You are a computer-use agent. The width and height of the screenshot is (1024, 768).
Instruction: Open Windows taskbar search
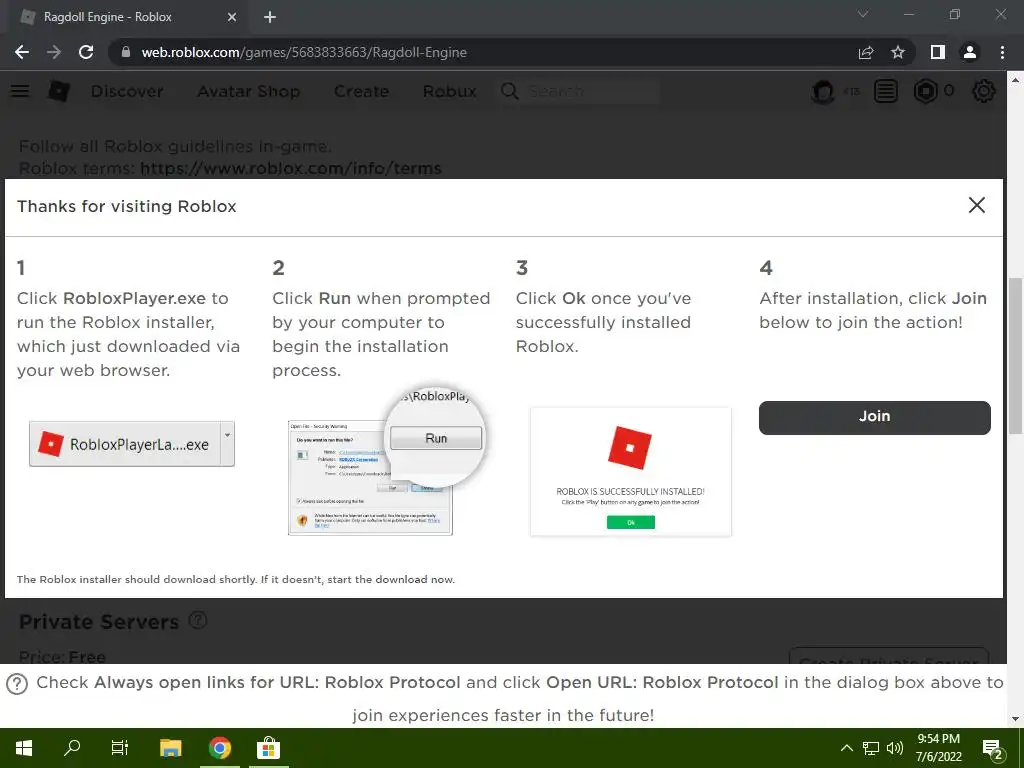pyautogui.click(x=72, y=748)
